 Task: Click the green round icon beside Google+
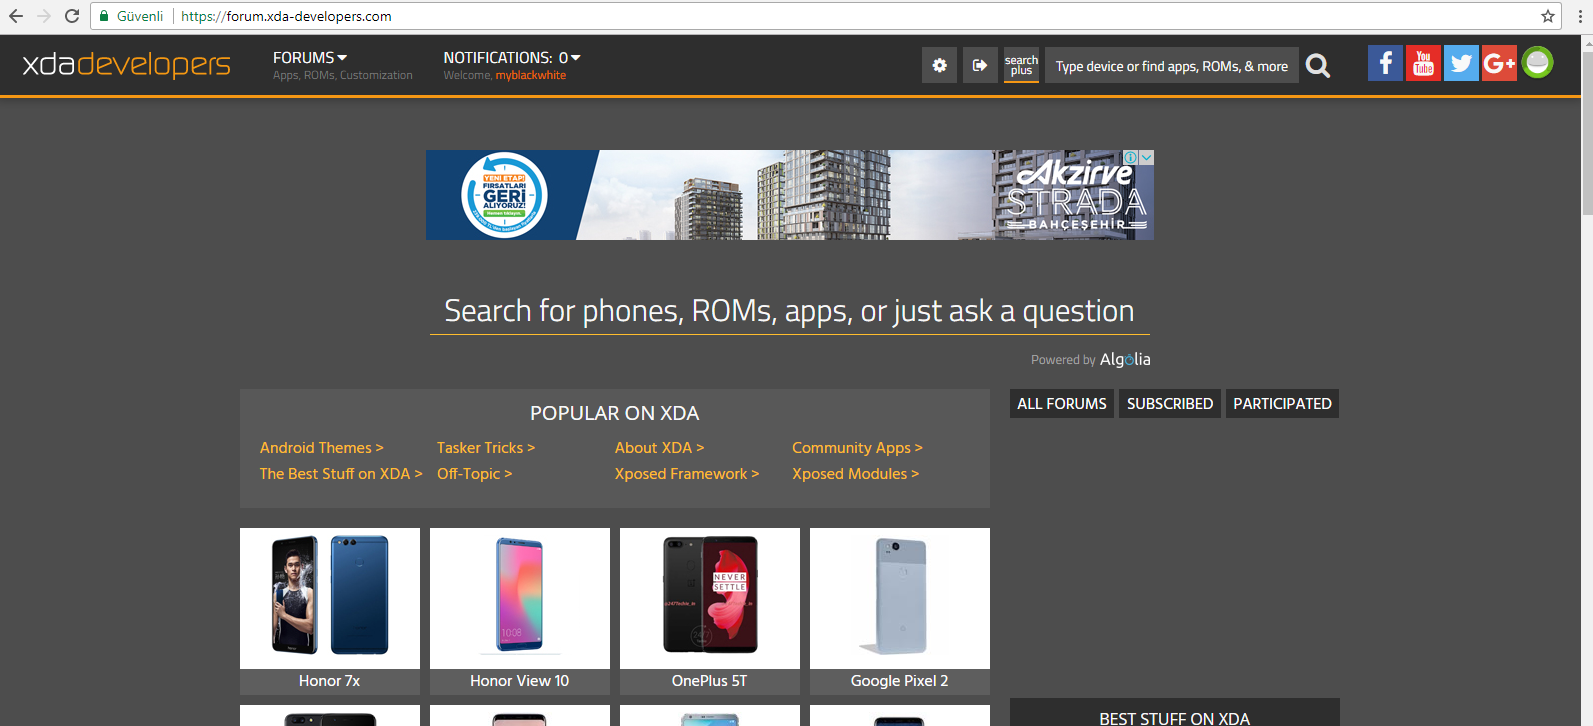(1538, 62)
